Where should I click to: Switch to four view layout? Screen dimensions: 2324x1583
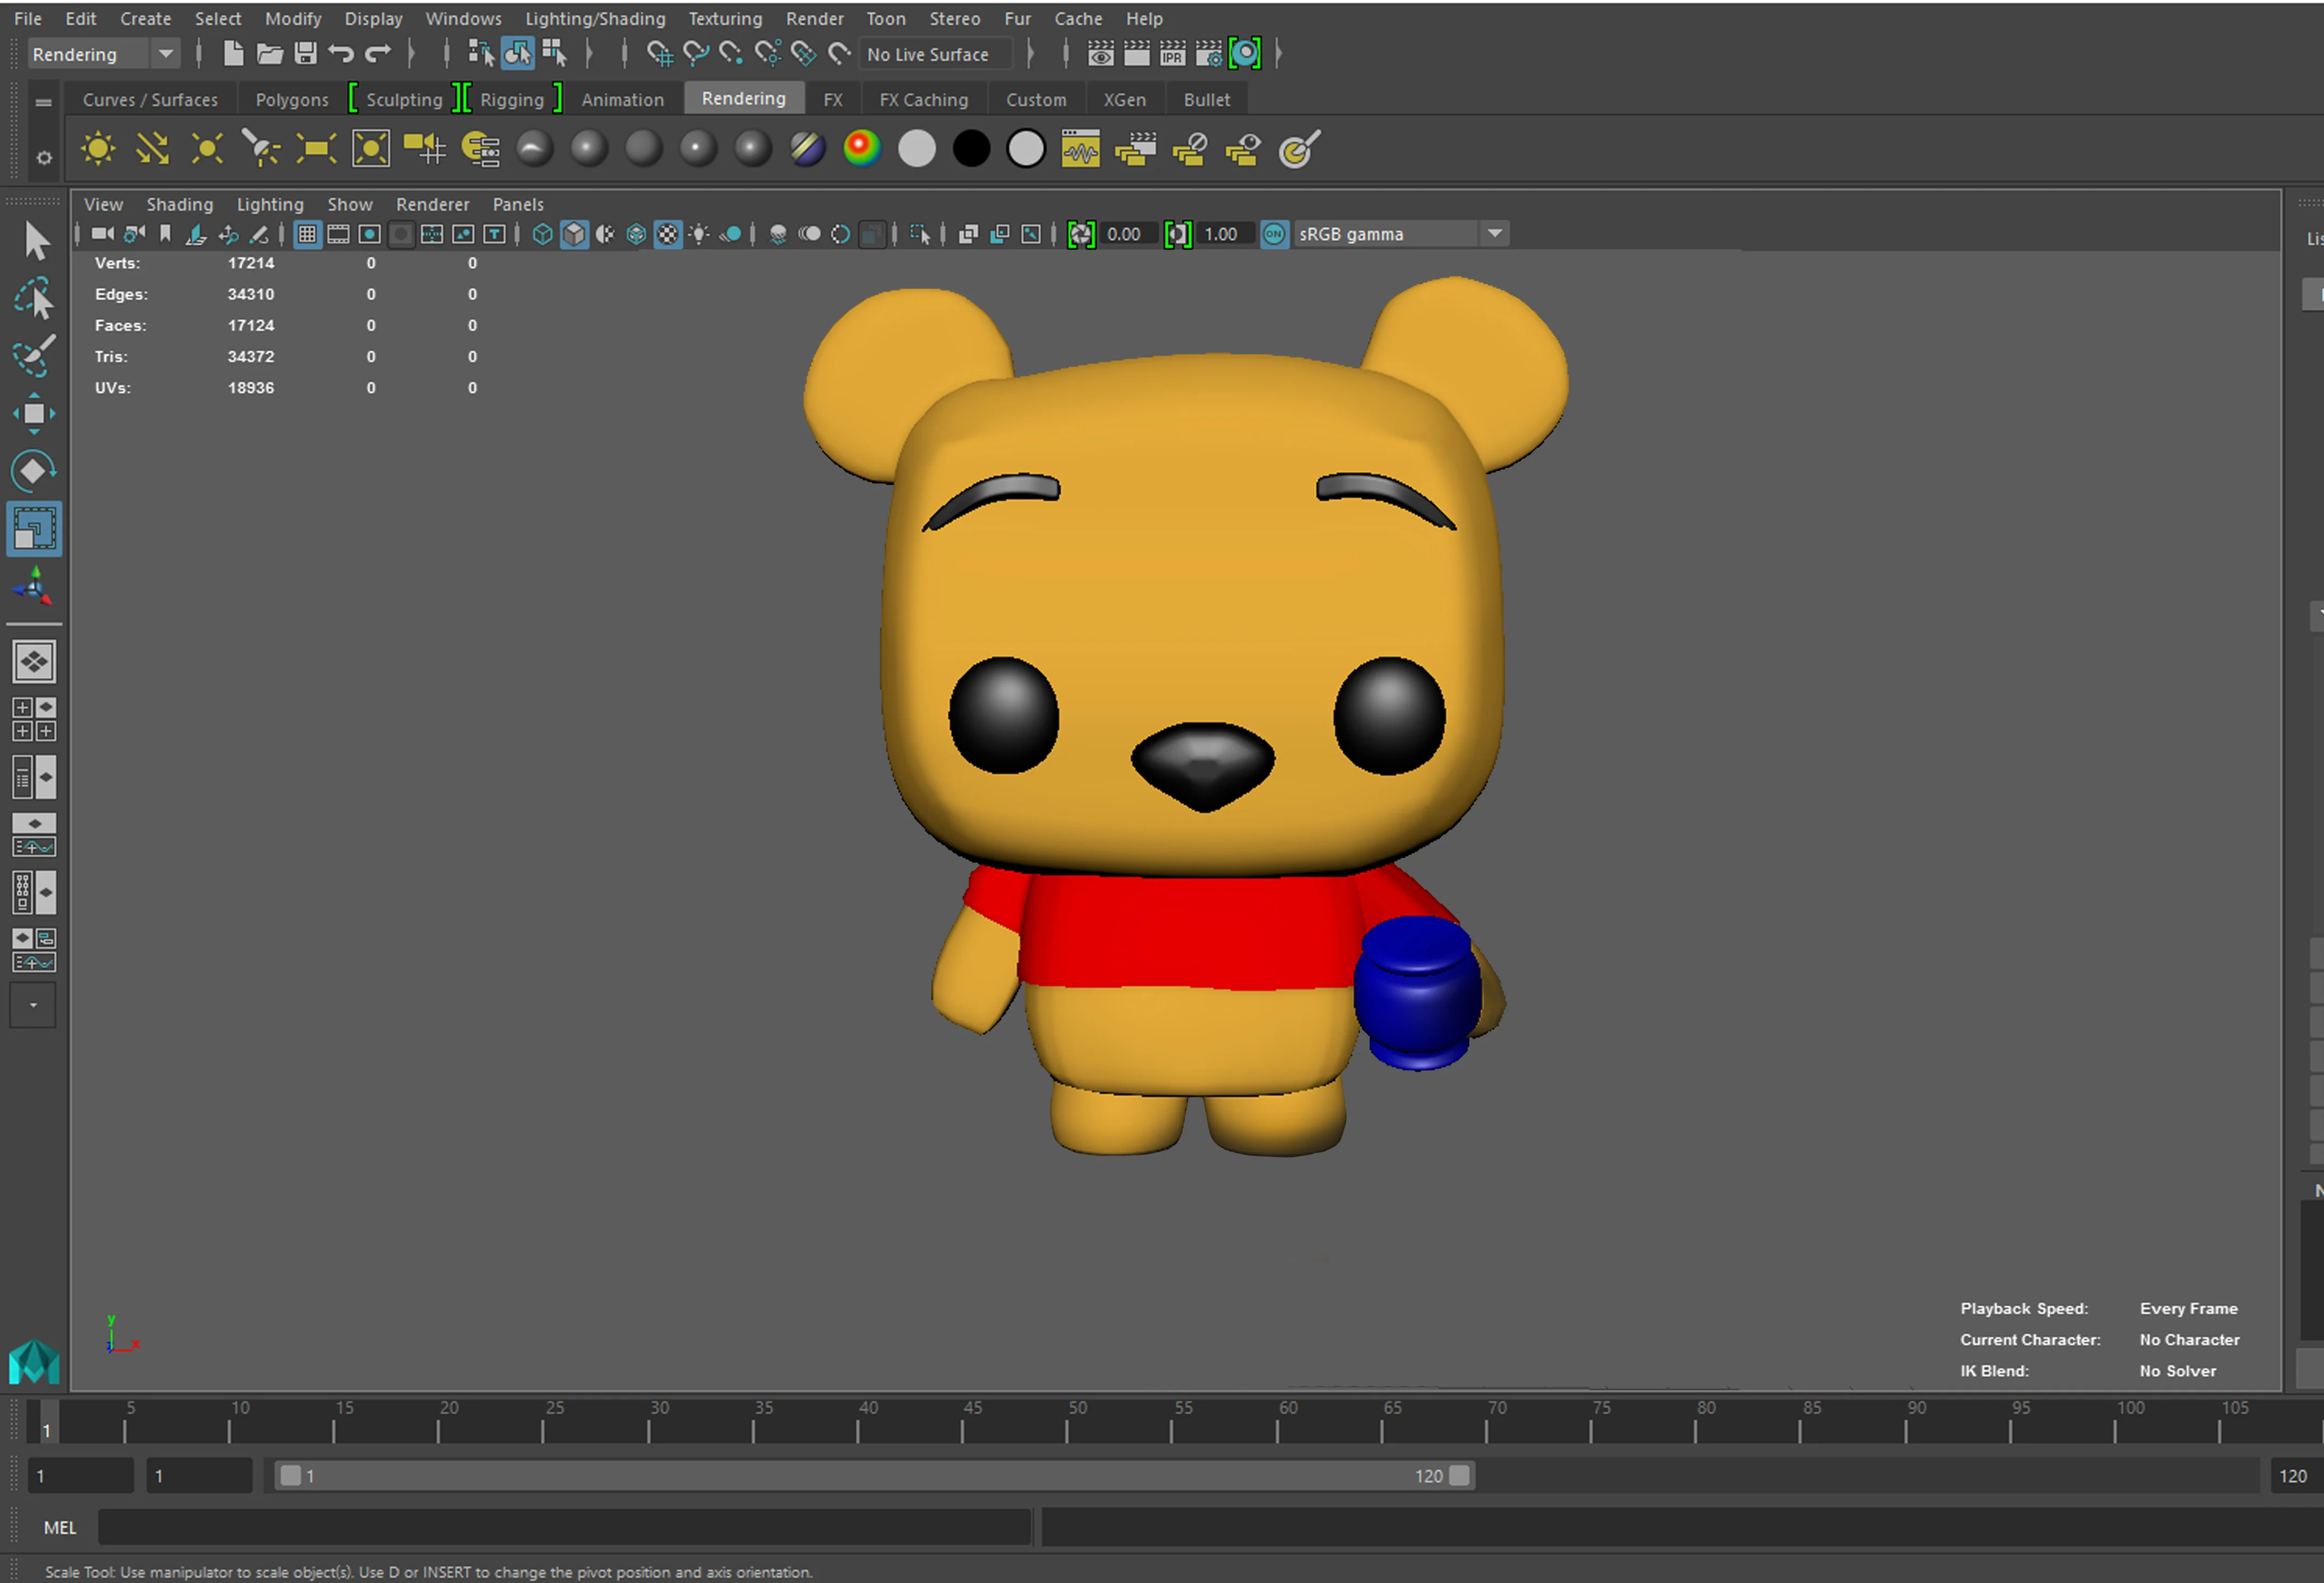point(34,719)
